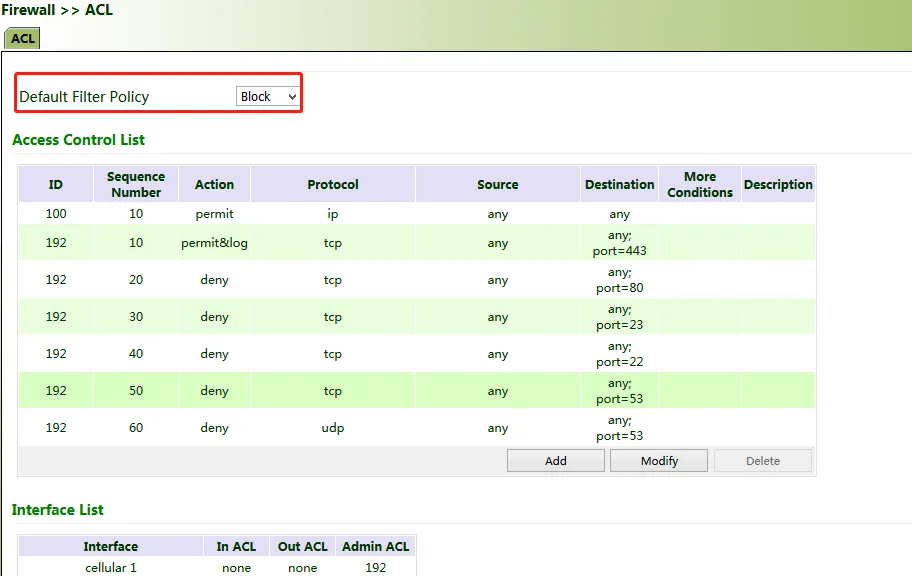The width and height of the screenshot is (912, 576).
Task: Select the permit&log action cell
Action: pyautogui.click(x=214, y=243)
